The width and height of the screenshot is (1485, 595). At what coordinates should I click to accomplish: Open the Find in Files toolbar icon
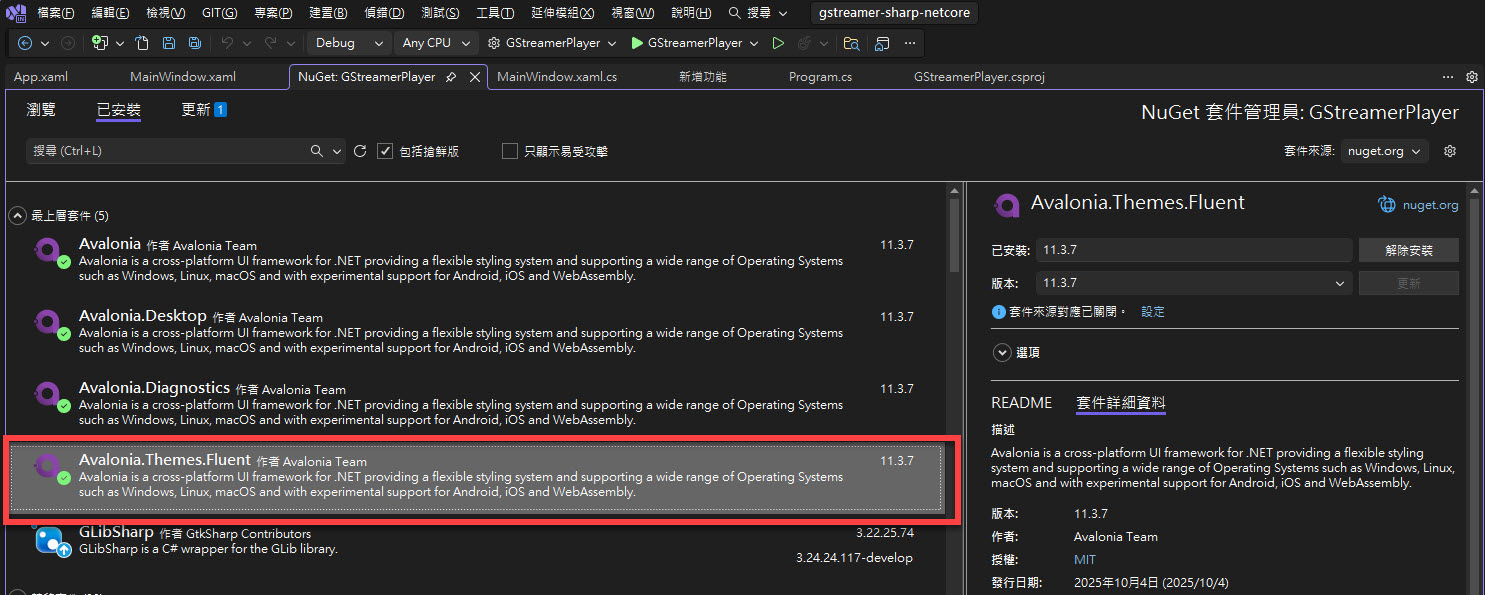coord(851,43)
